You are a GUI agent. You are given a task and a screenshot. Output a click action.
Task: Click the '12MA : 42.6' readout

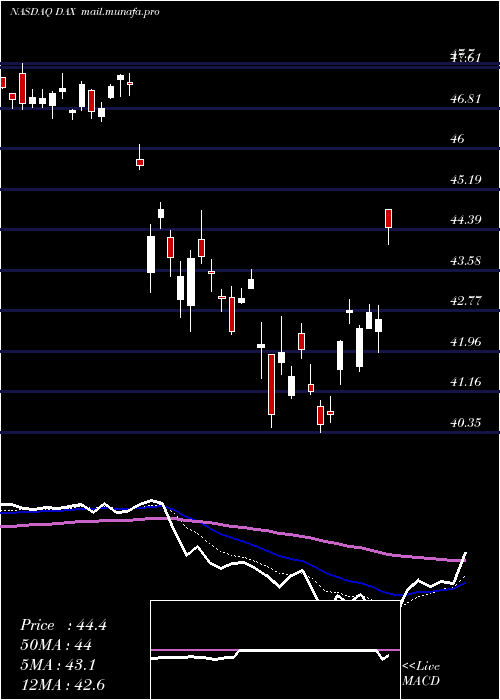[x=62, y=685]
